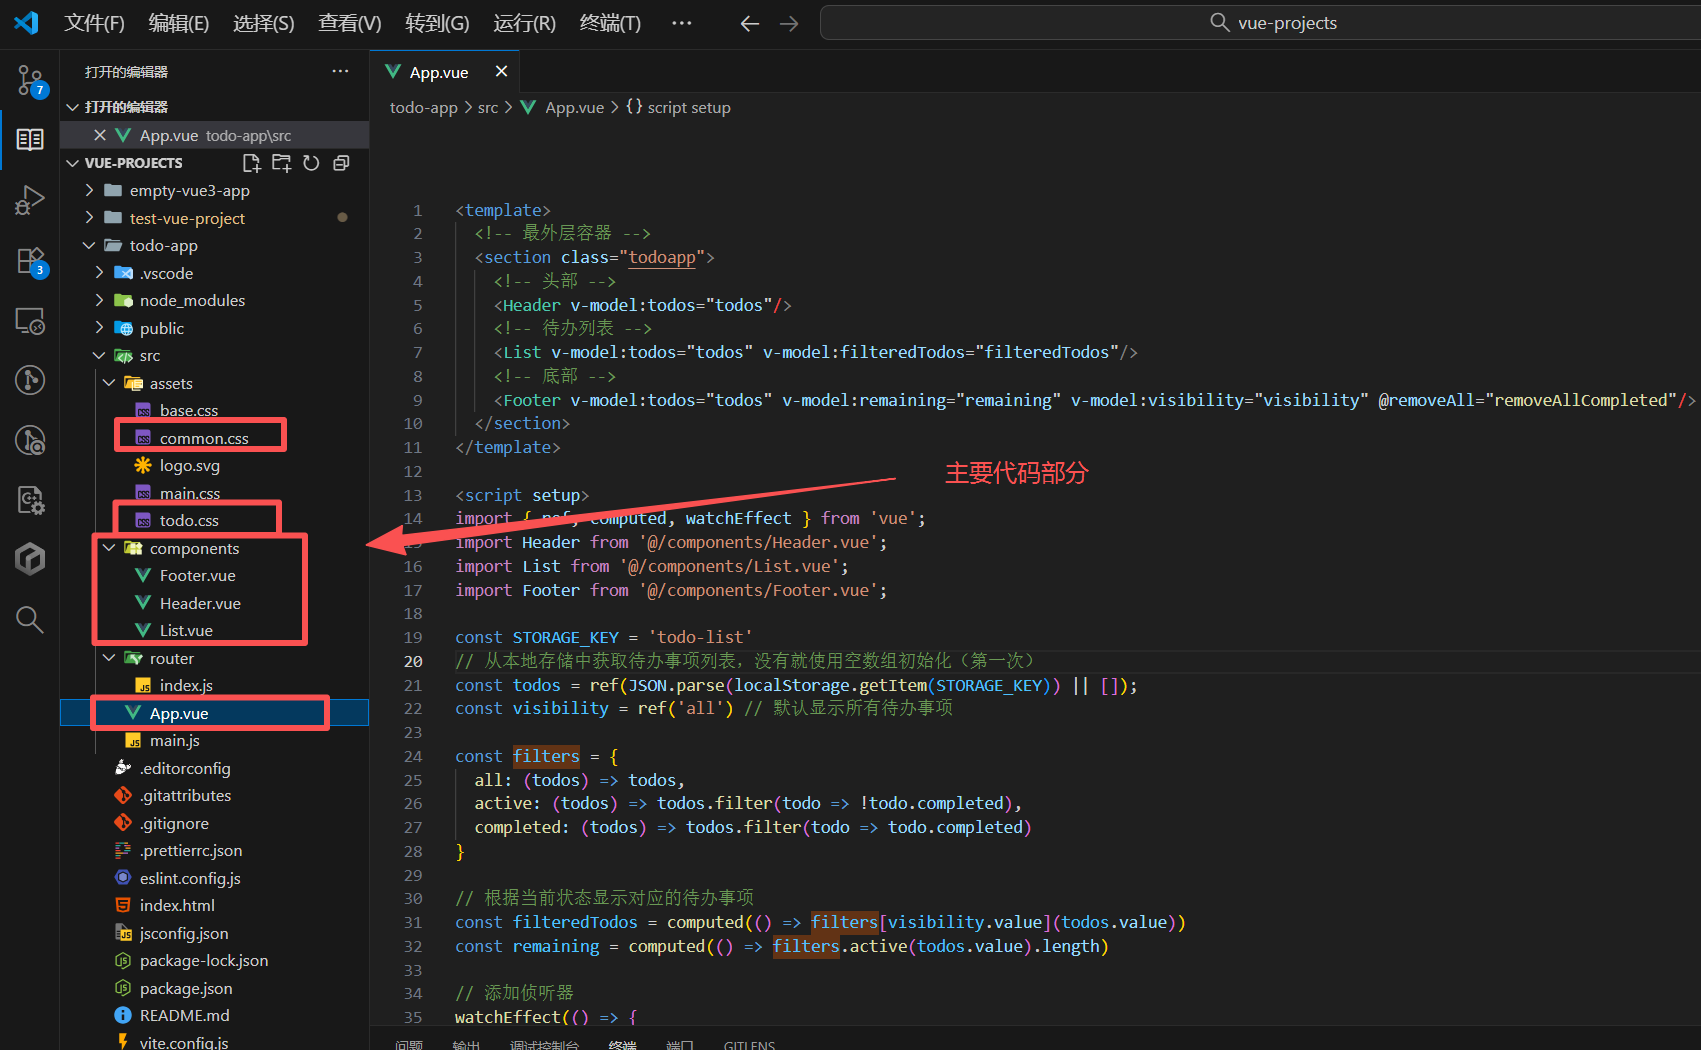Image resolution: width=1701 pixels, height=1050 pixels.
Task: Open Run and Debug view
Action: (x=30, y=200)
